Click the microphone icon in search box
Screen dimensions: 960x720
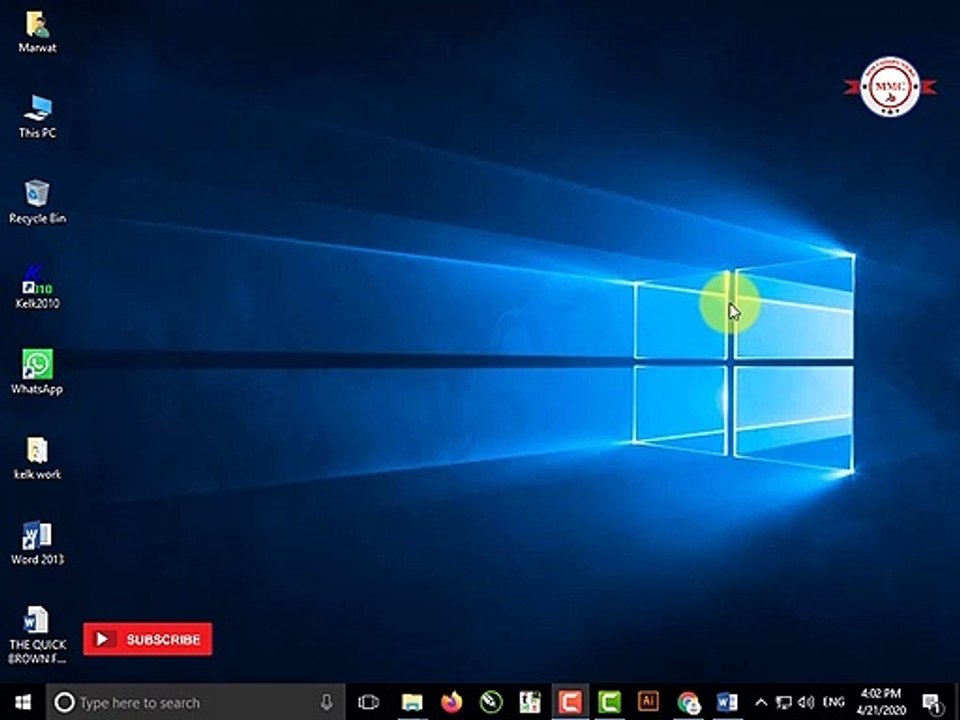tap(327, 702)
